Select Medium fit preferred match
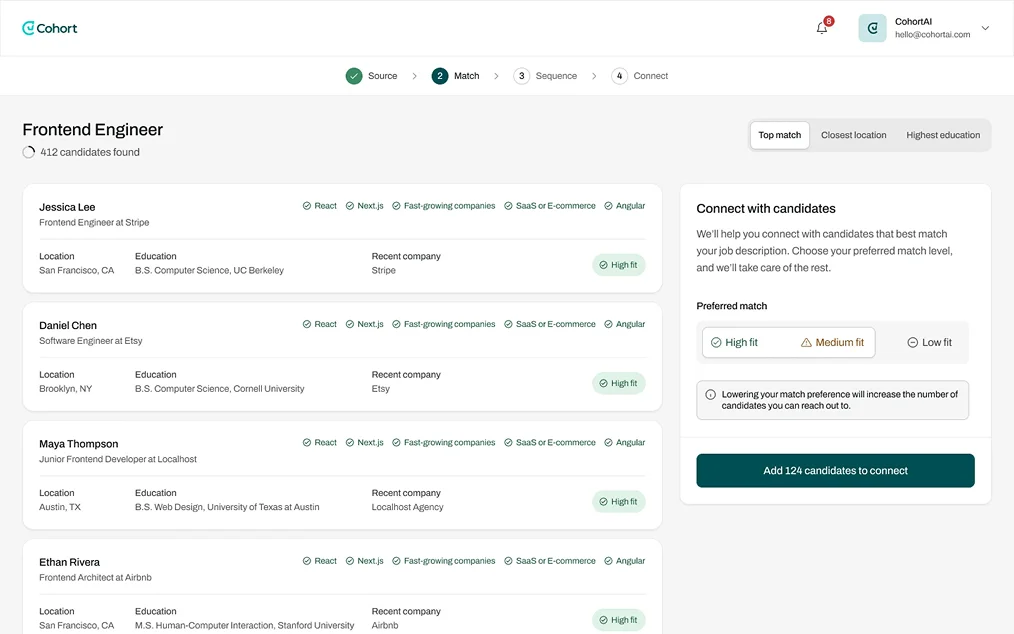Screen dimensions: 1014x634 (x=832, y=342)
